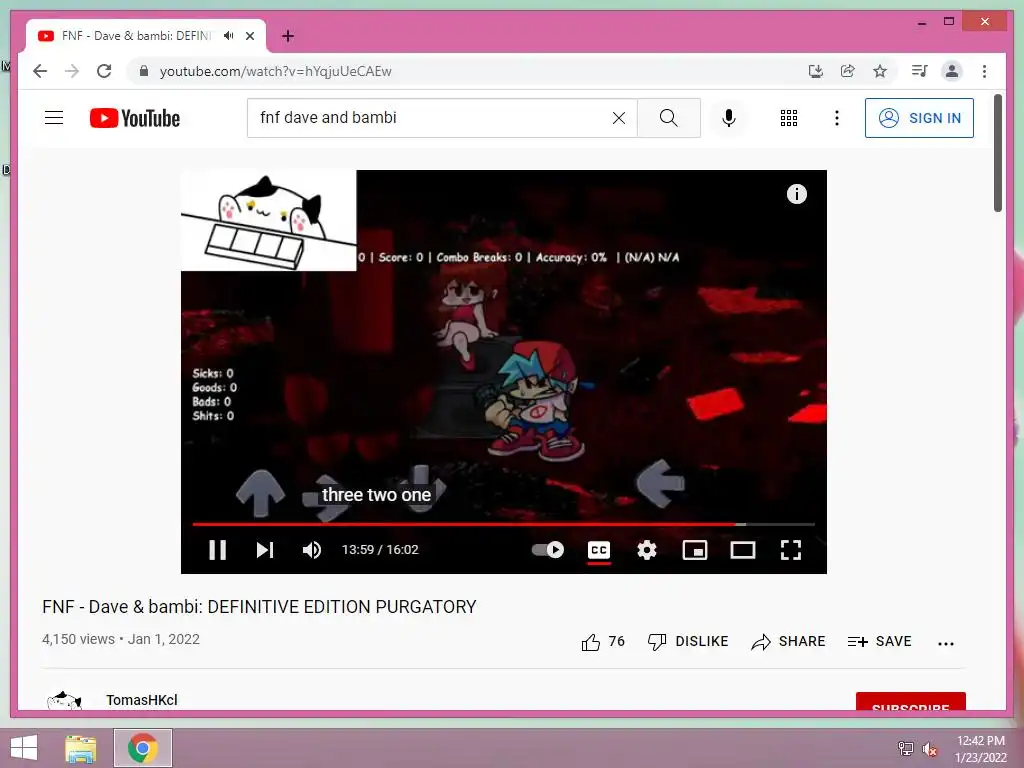Screen dimensions: 1024x768
Task: Open network icon in system tray
Action: click(x=905, y=748)
